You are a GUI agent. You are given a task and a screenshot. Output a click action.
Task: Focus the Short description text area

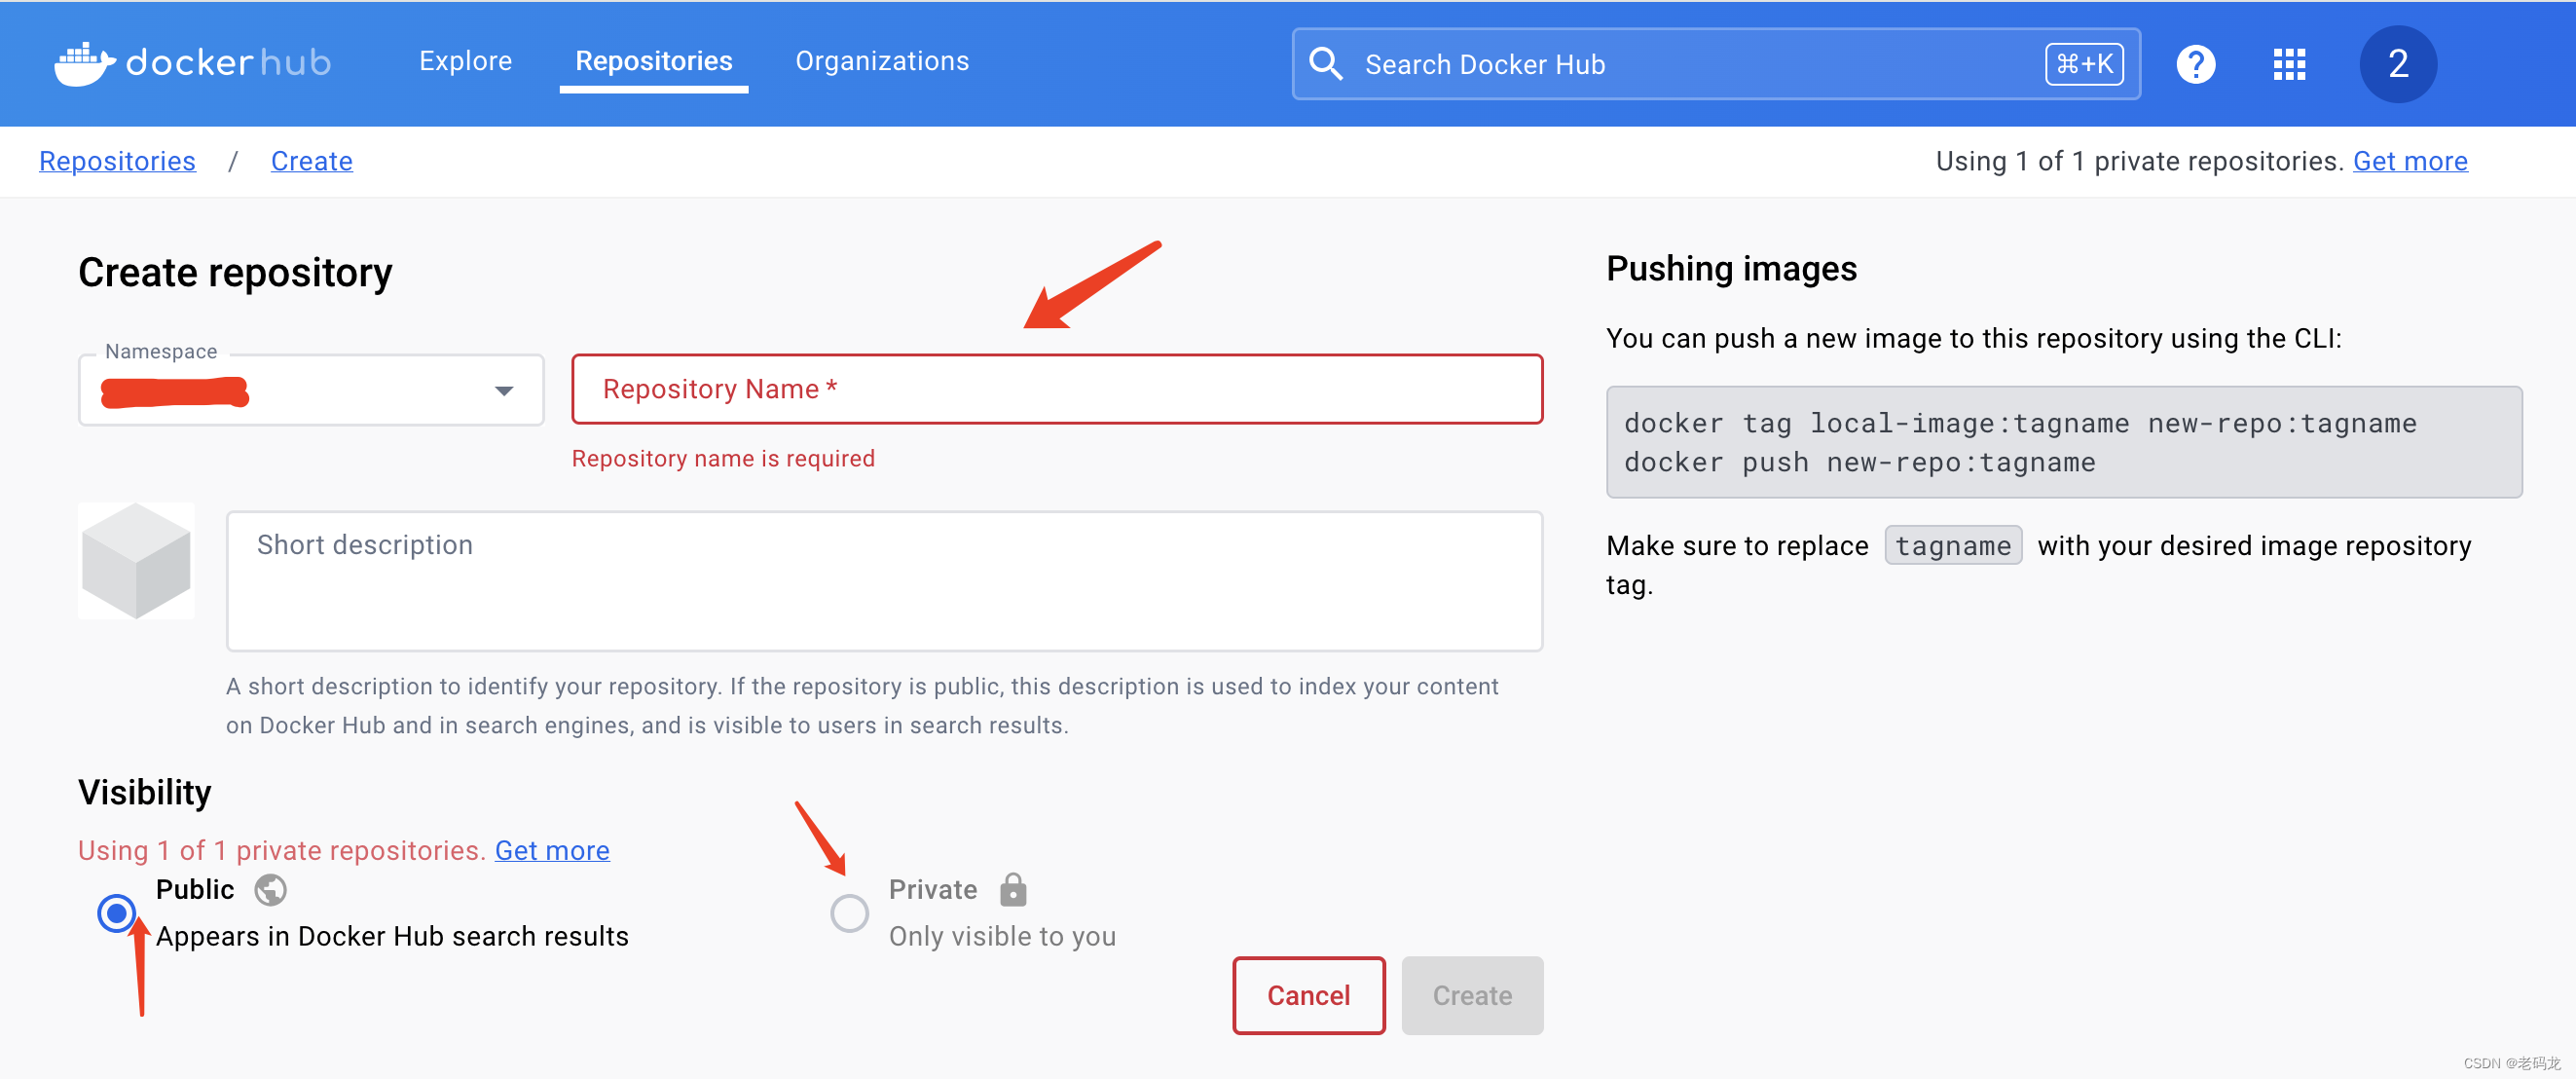(x=884, y=581)
